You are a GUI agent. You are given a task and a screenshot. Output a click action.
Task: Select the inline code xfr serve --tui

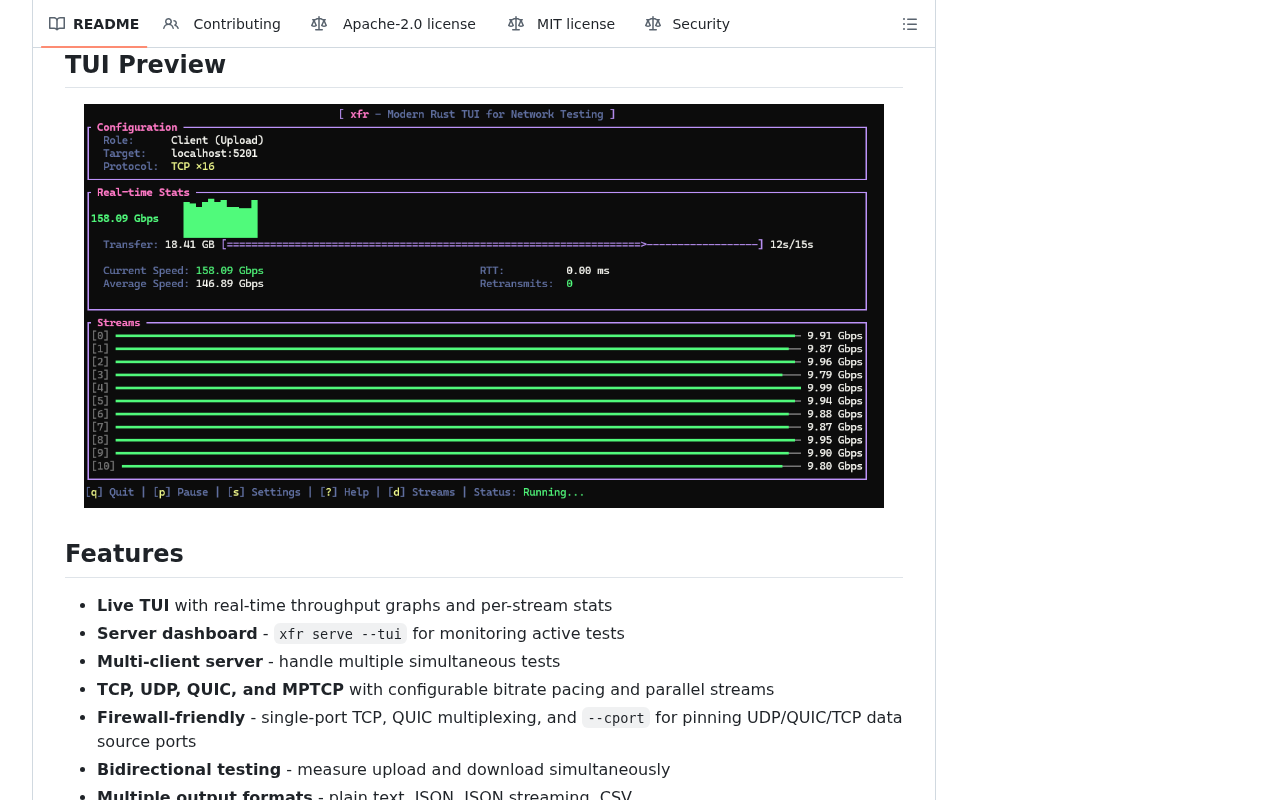click(x=340, y=633)
